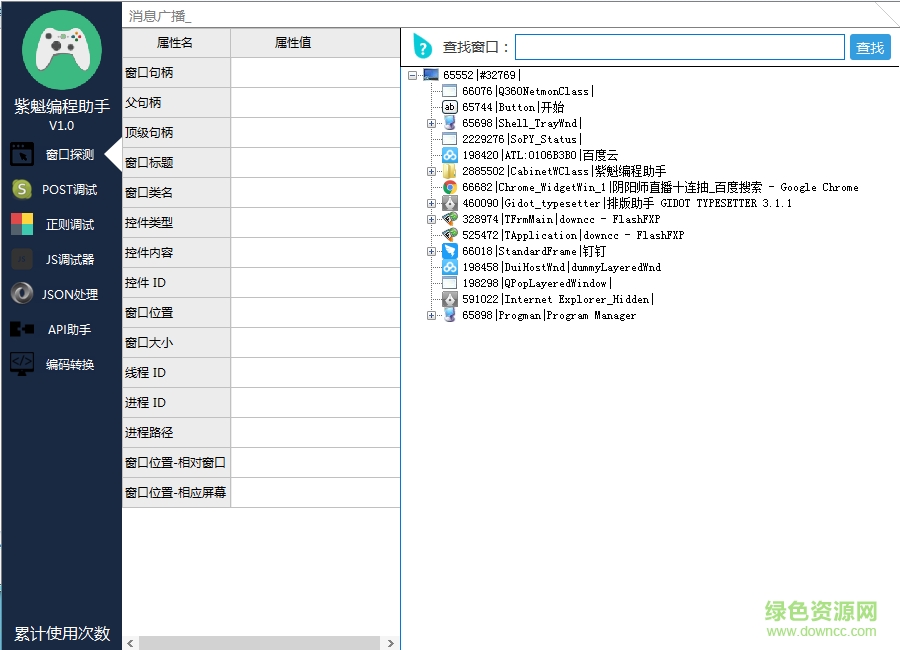The width and height of the screenshot is (900, 650).
Task: Click the 正则调试 colored squares icon
Action: point(22,224)
